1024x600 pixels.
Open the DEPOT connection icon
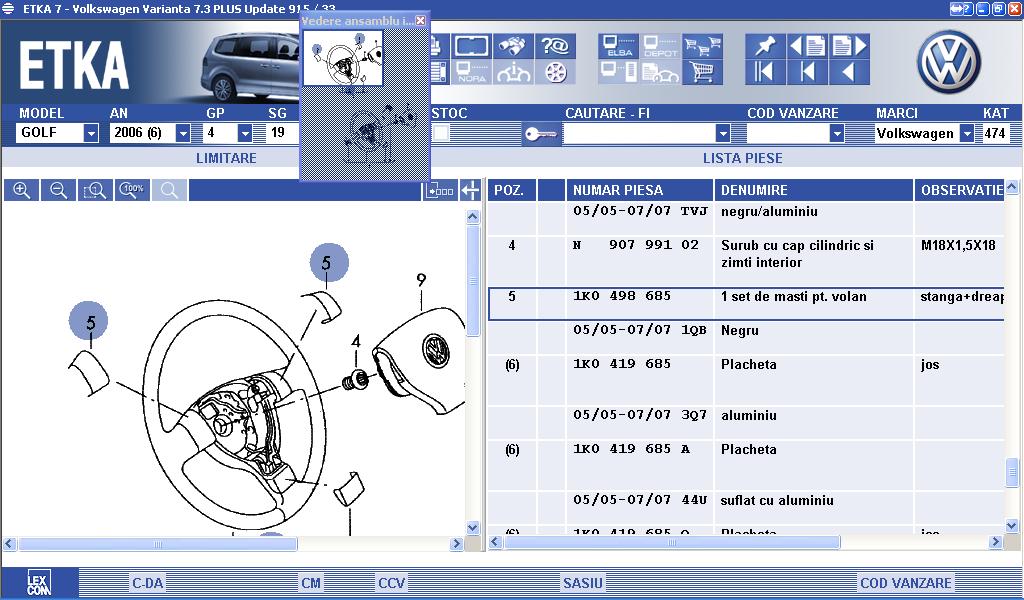pos(660,46)
